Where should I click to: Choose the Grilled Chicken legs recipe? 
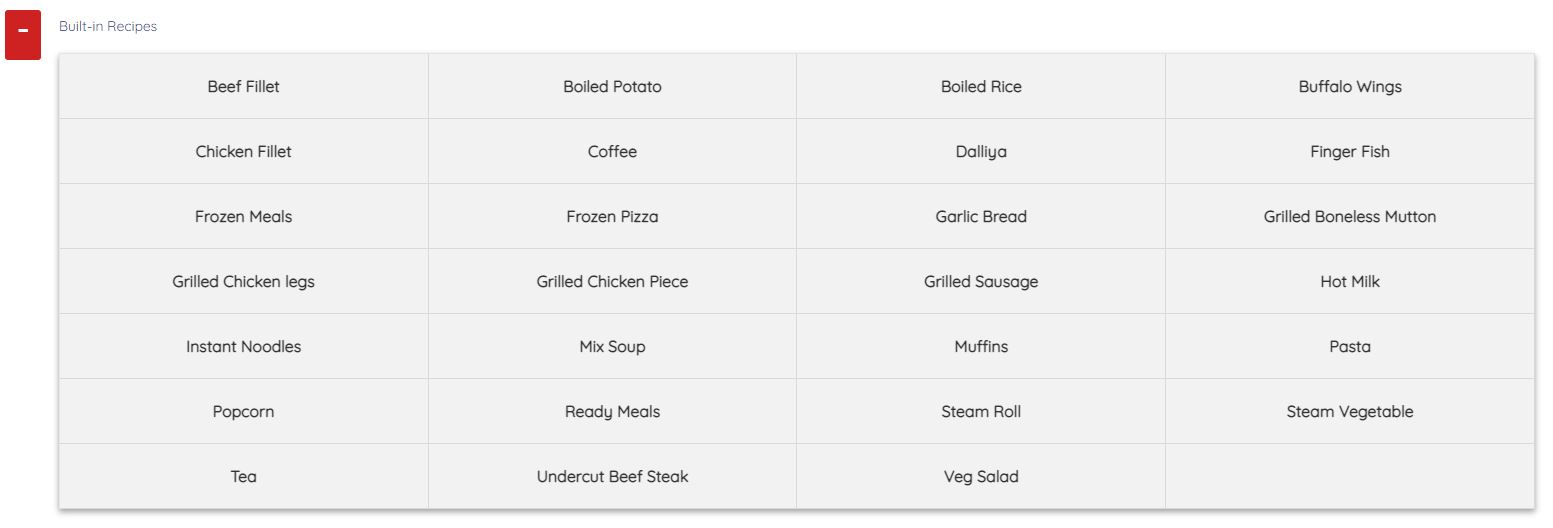243,282
